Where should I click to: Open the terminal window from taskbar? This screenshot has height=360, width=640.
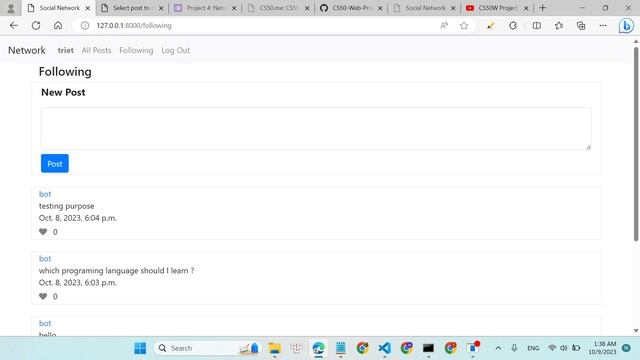[428, 348]
